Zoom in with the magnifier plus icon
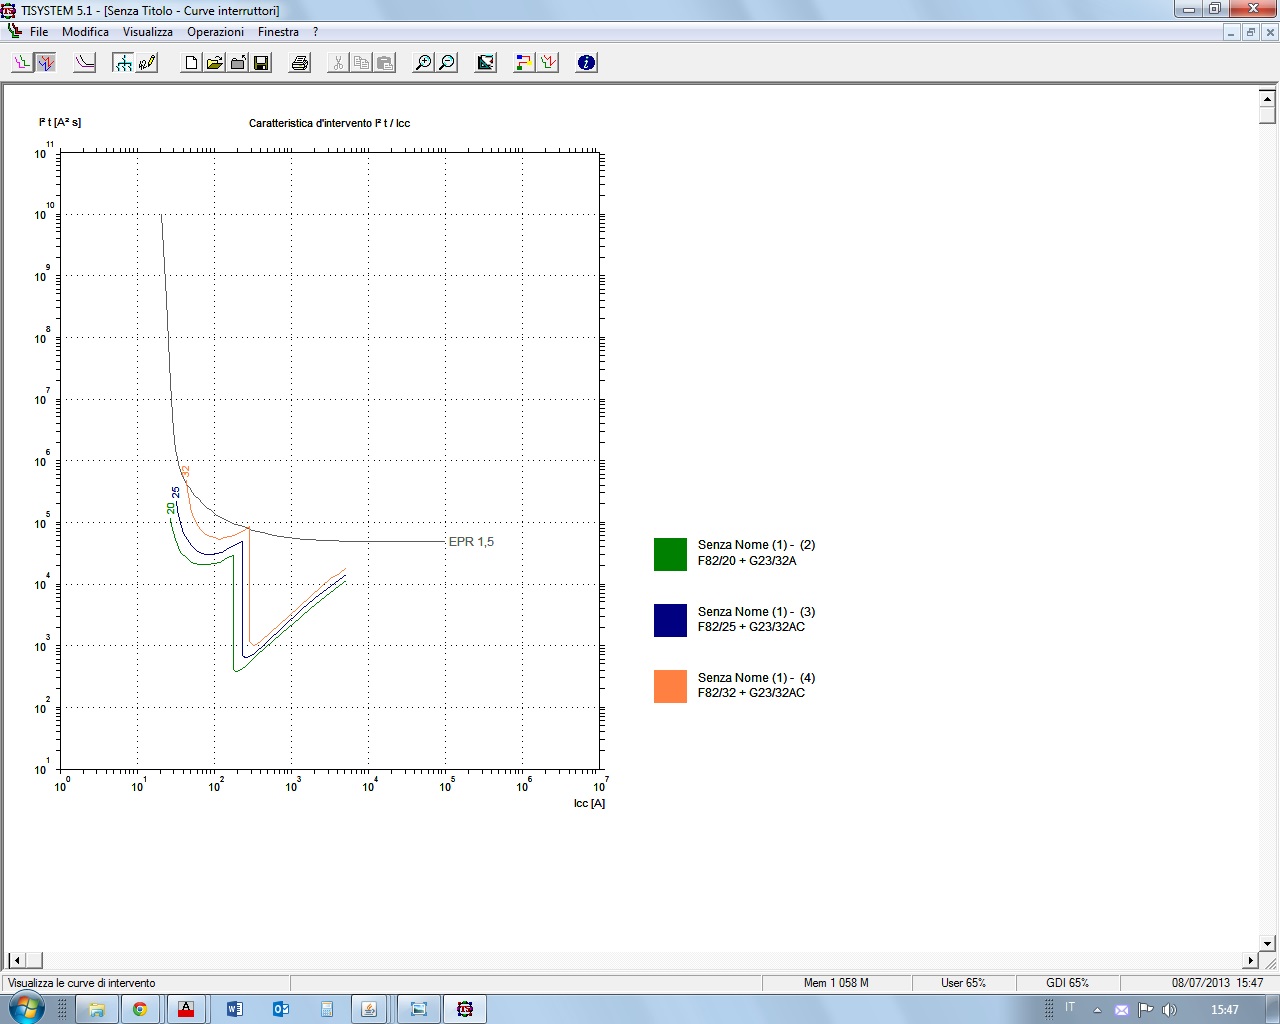The width and height of the screenshot is (1280, 1024). coord(424,63)
